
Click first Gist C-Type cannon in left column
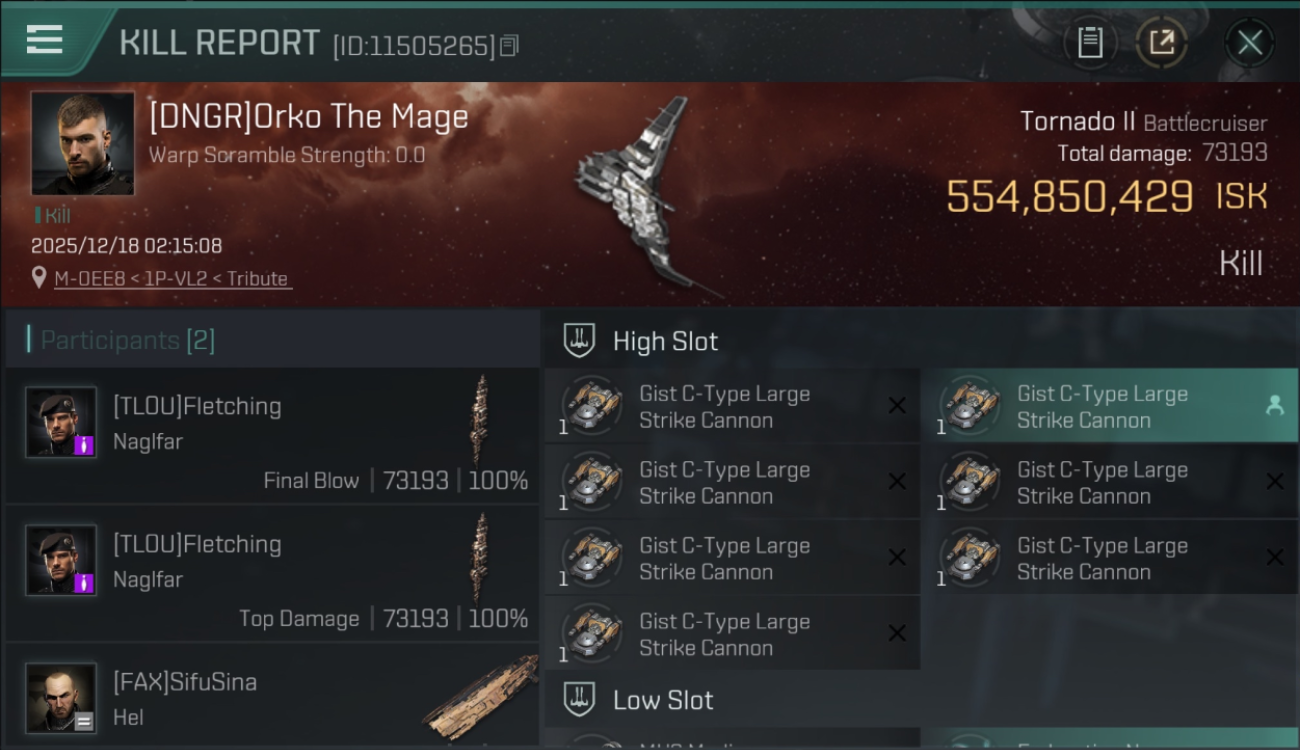pyautogui.click(x=731, y=406)
